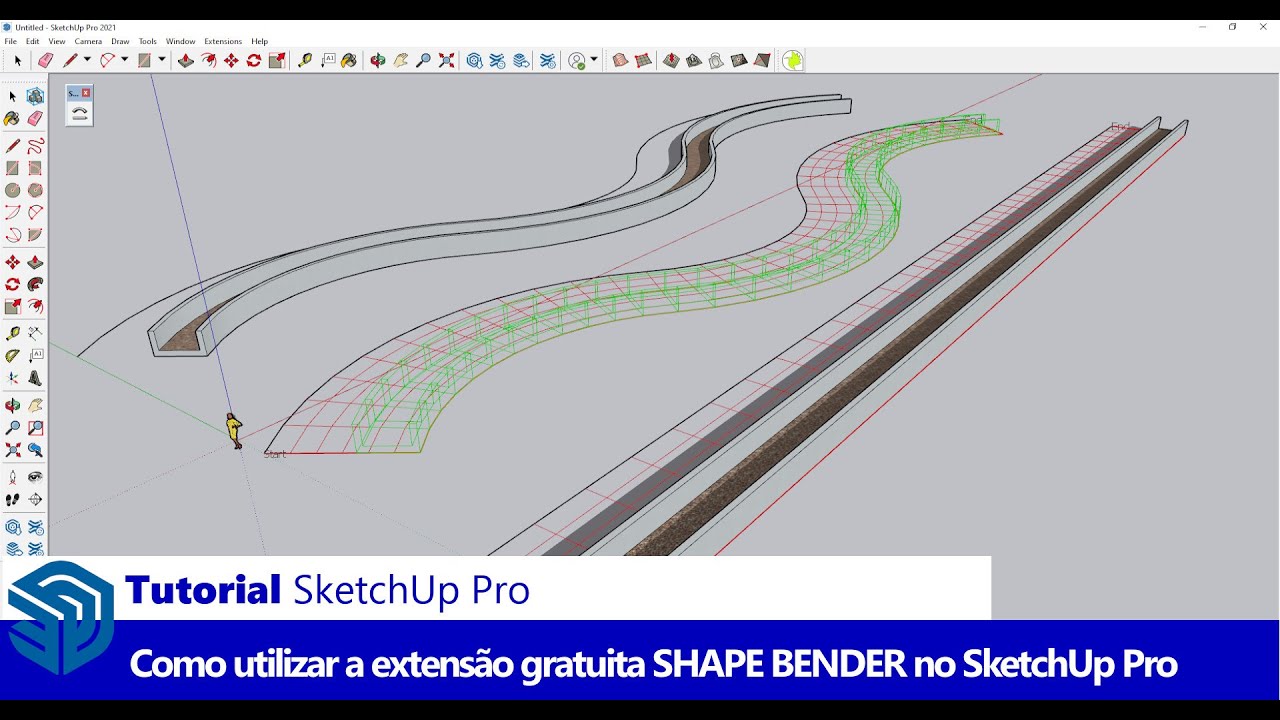Expand the Shape tool dropdown arrow

tap(161, 60)
